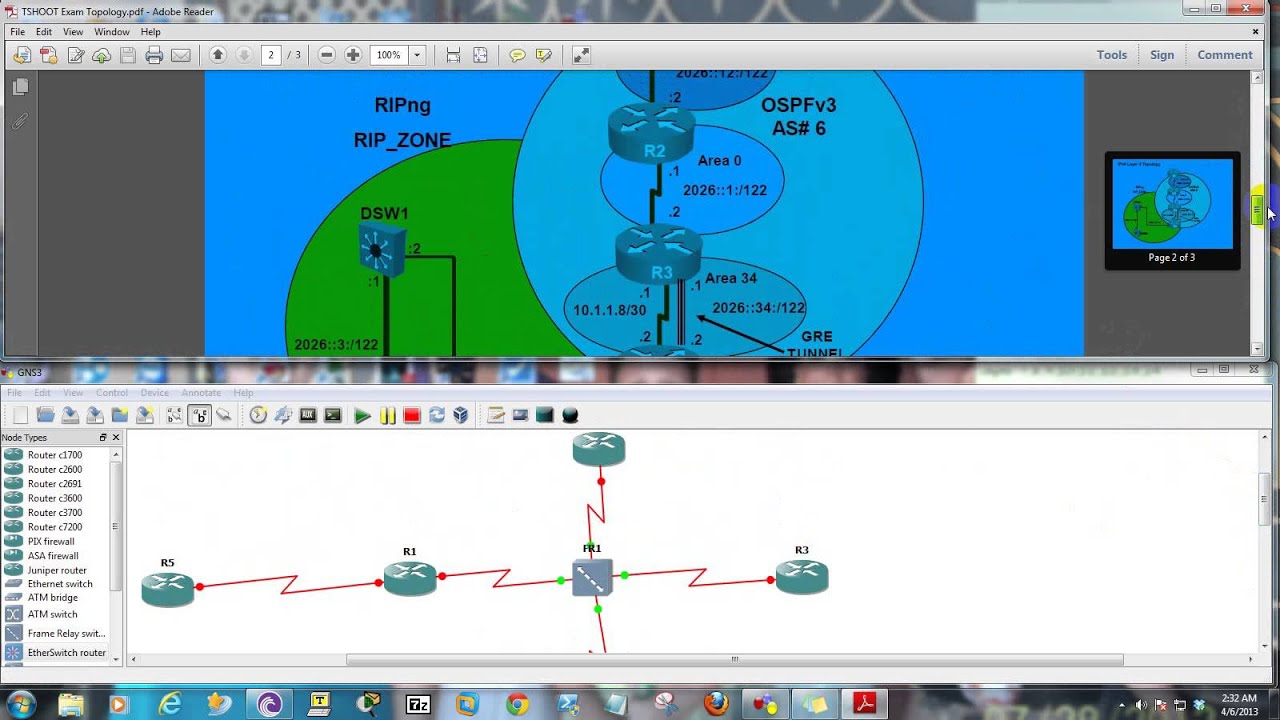
Task: Select ATM bridge in Node Types
Action: [53, 598]
